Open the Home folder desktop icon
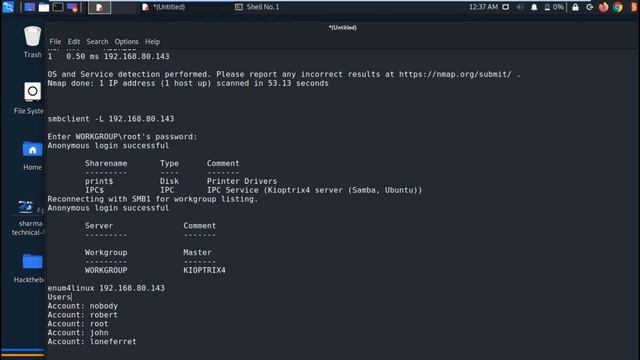The width and height of the screenshot is (640, 360). (x=32, y=156)
